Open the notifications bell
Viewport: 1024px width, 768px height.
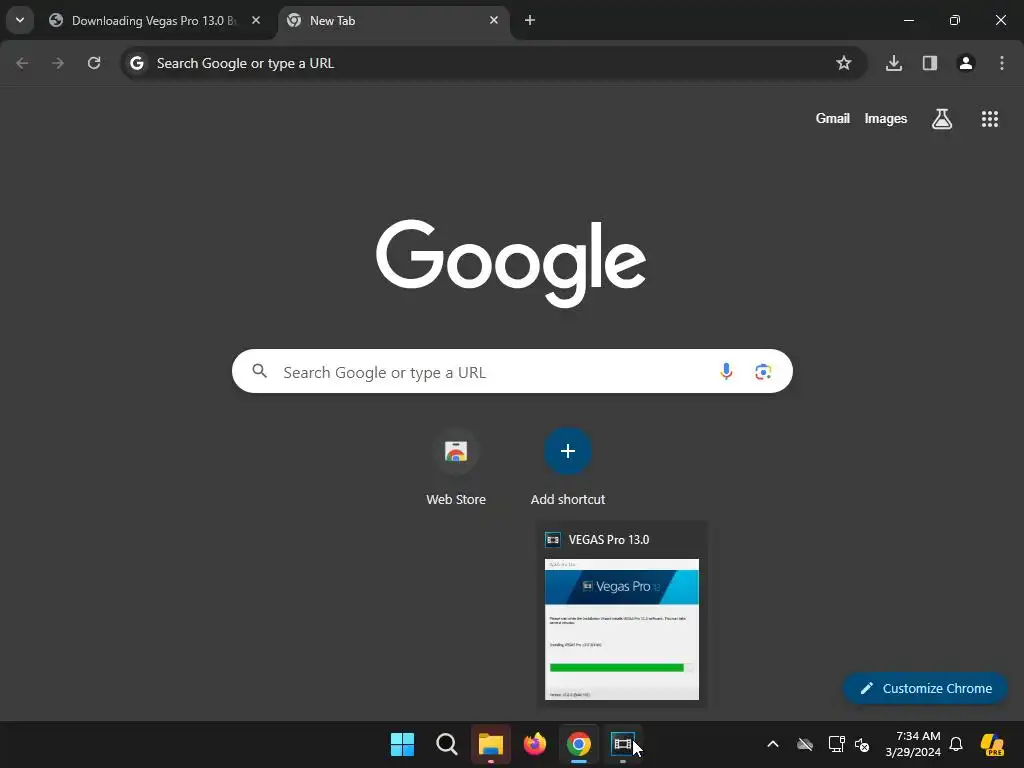pos(956,744)
